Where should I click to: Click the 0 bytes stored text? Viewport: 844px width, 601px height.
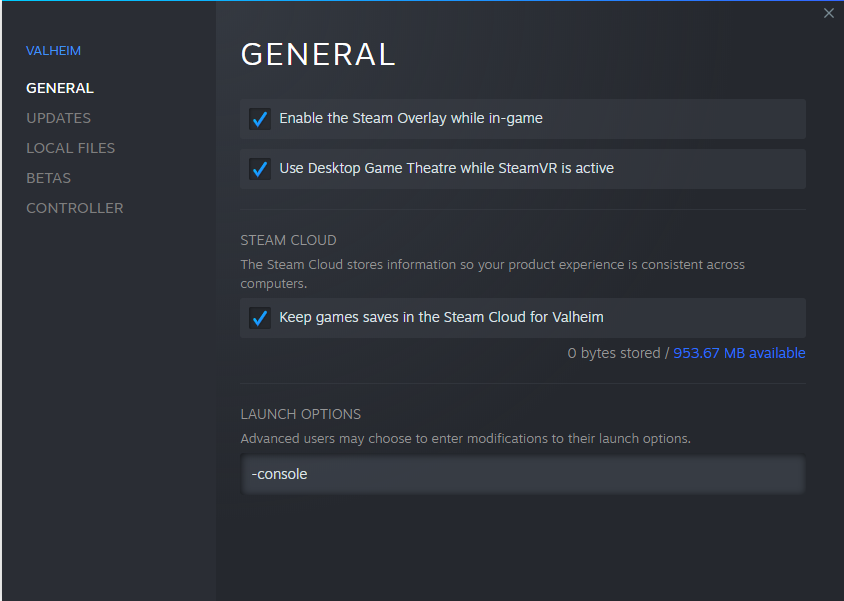pos(612,352)
